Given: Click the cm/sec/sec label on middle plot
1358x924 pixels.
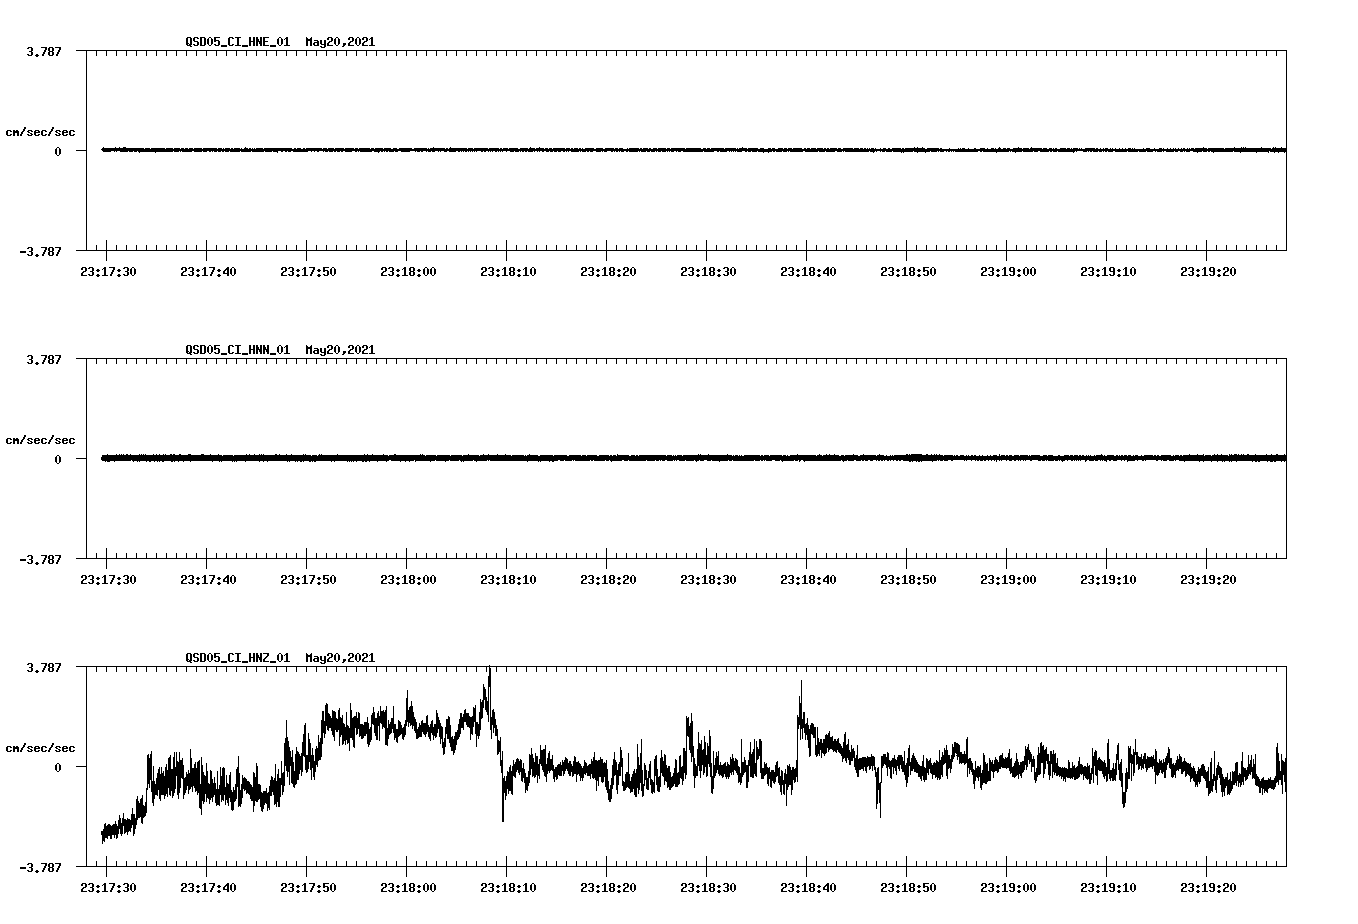Looking at the screenshot, I should click(42, 439).
